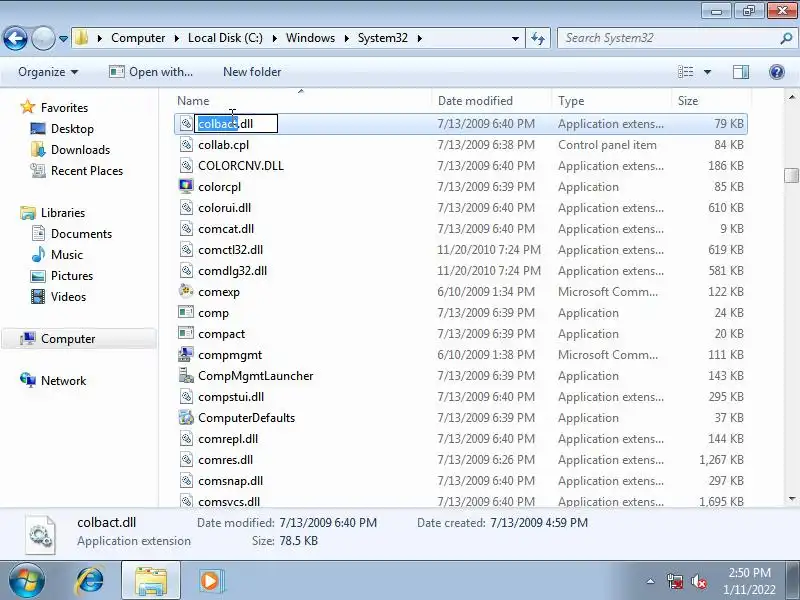Click the Forward navigation arrow button

pos(43,38)
